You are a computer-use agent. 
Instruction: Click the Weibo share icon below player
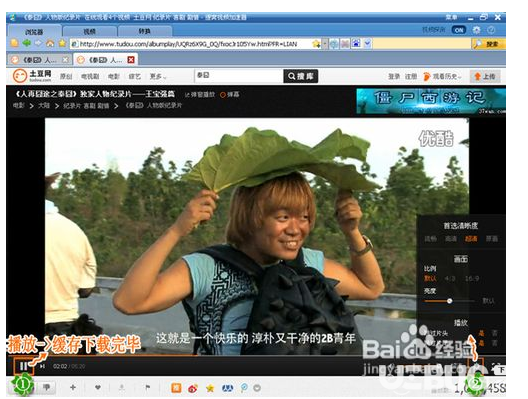pos(193,388)
